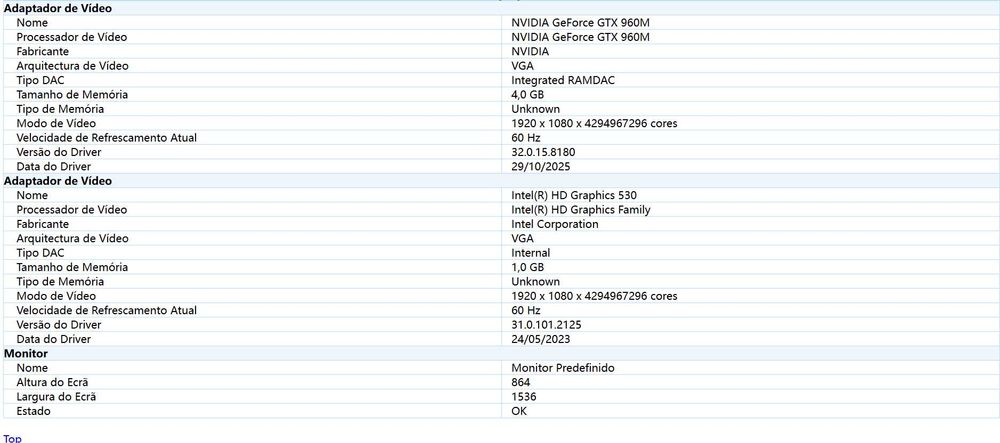
Task: Select the driver date "24/05/2023"
Action: pos(540,339)
